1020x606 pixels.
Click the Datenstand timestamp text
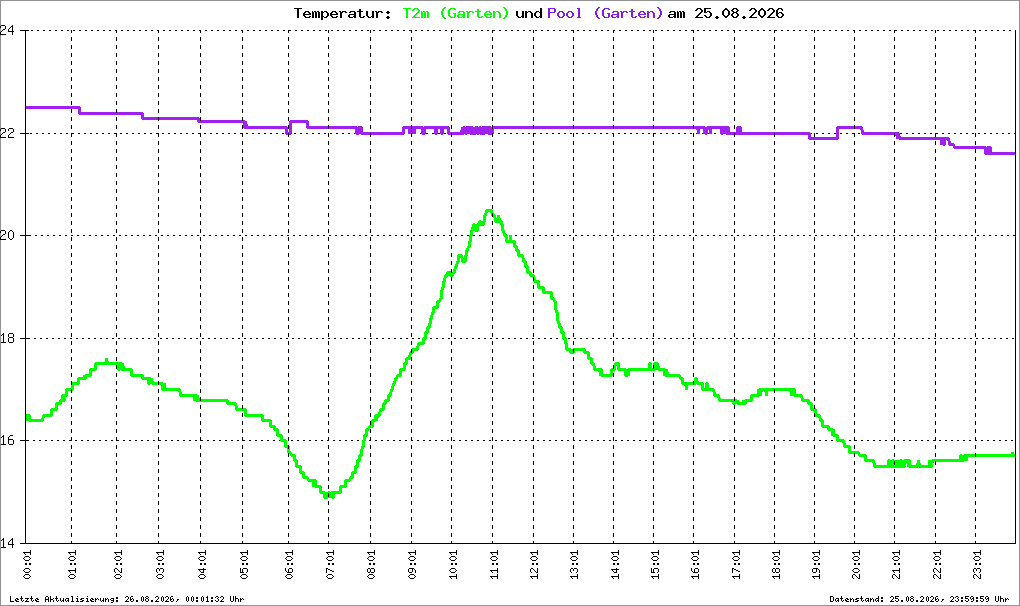[919, 599]
